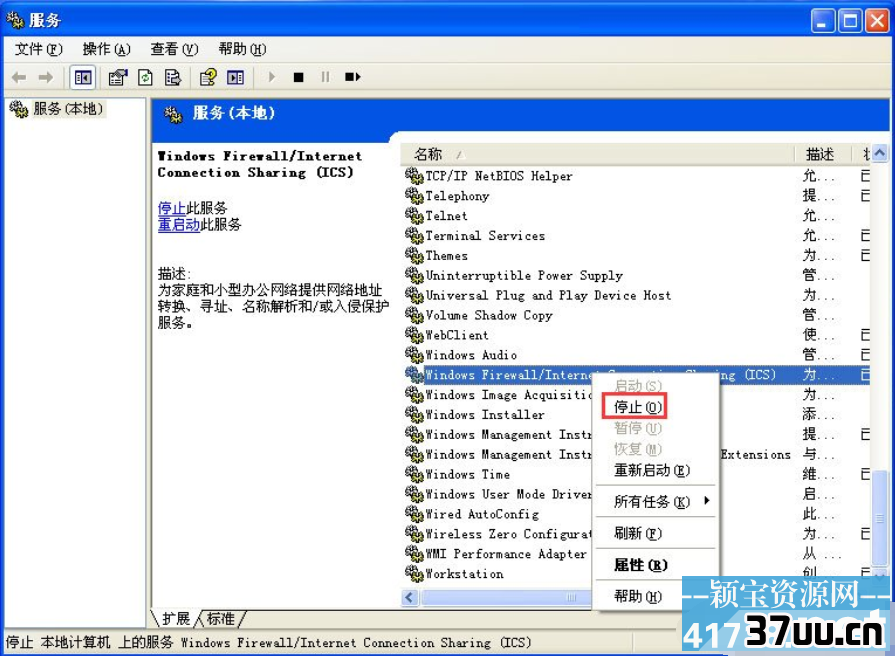Click the gear icon of WebClient service
The width and height of the screenshot is (895, 656).
pyautogui.click(x=414, y=335)
